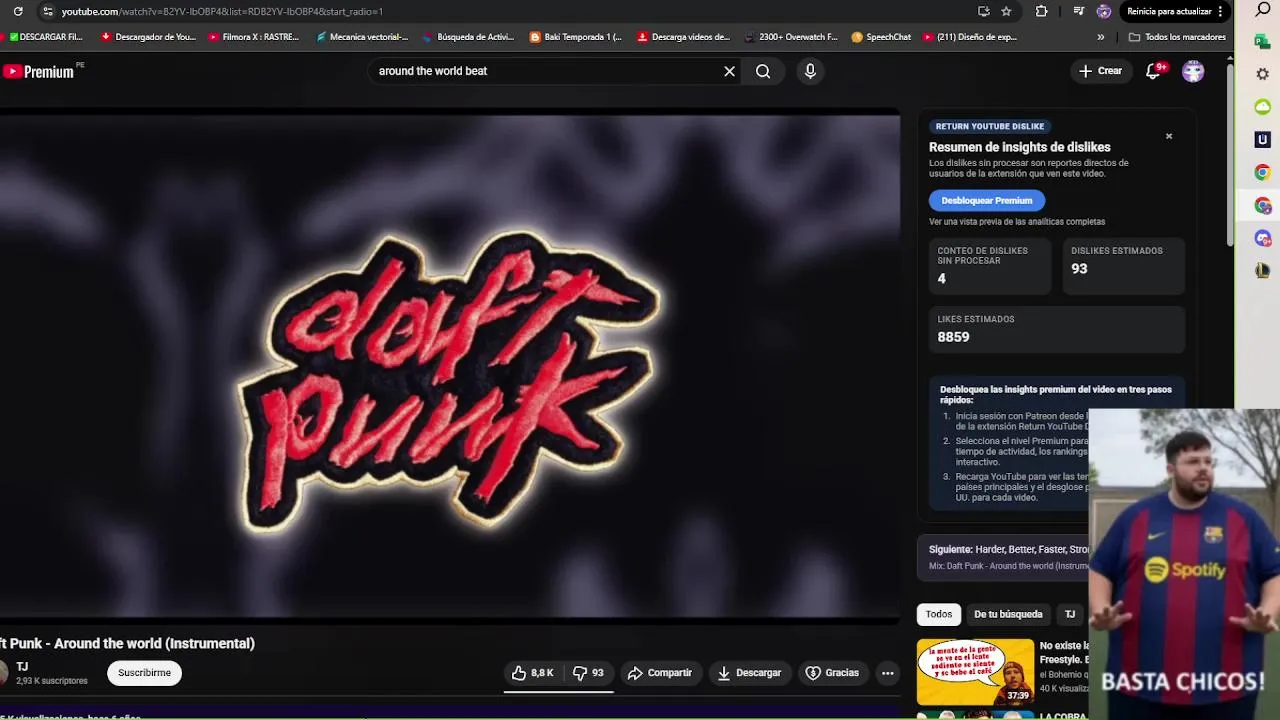Clear the search text with X
This screenshot has height=720, width=1280.
pyautogui.click(x=730, y=71)
